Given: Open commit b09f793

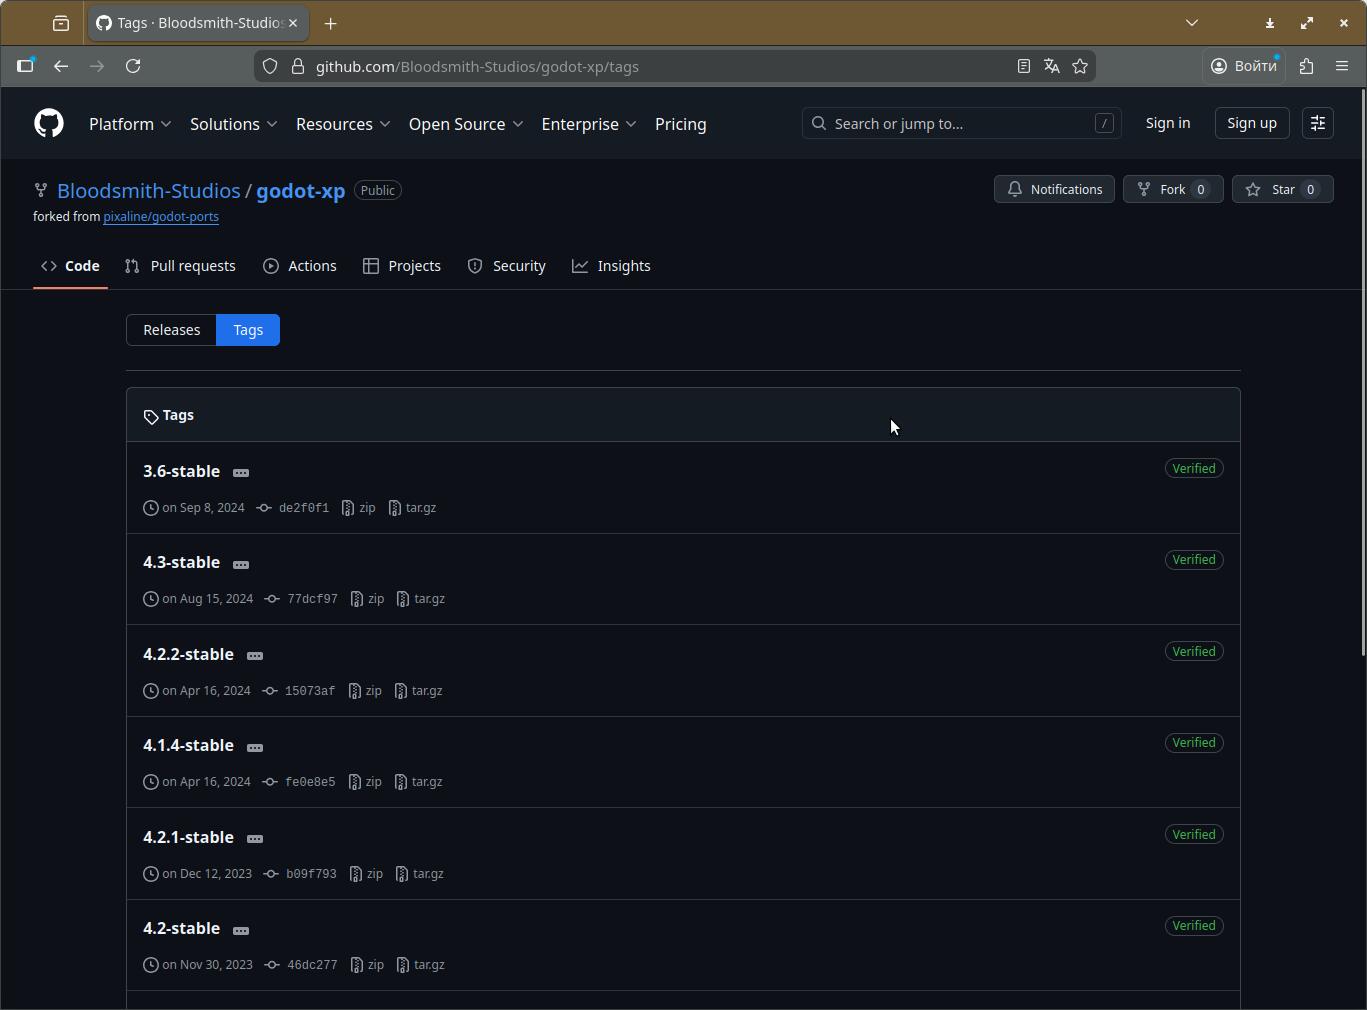Looking at the screenshot, I should pyautogui.click(x=311, y=874).
